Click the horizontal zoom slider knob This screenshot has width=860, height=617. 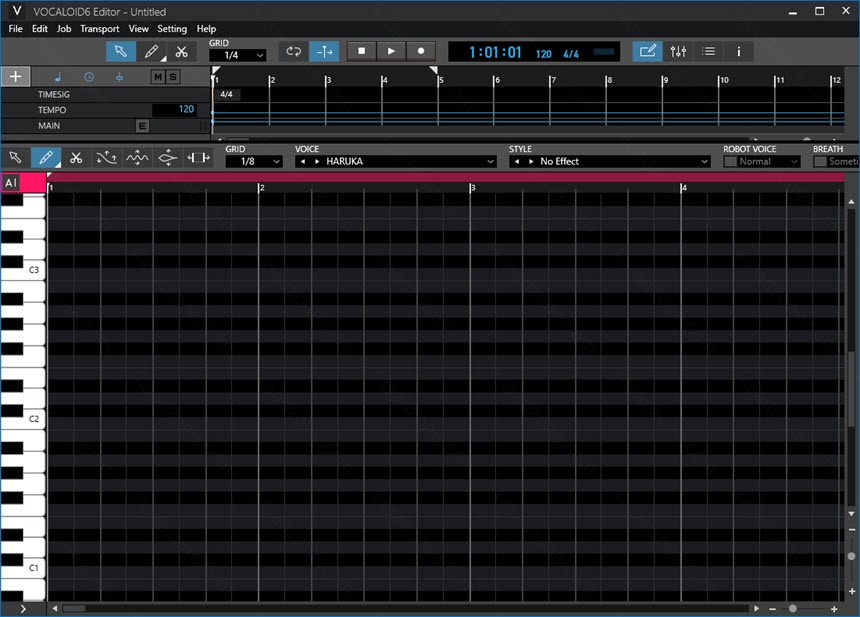click(793, 609)
